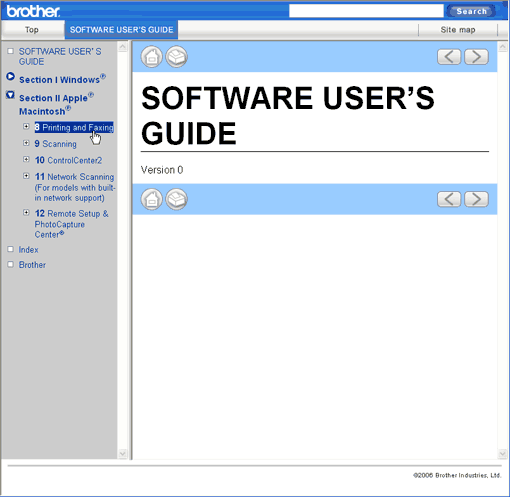Expand the 8 Printing and Faxing node
This screenshot has height=497, width=510.
[26, 126]
